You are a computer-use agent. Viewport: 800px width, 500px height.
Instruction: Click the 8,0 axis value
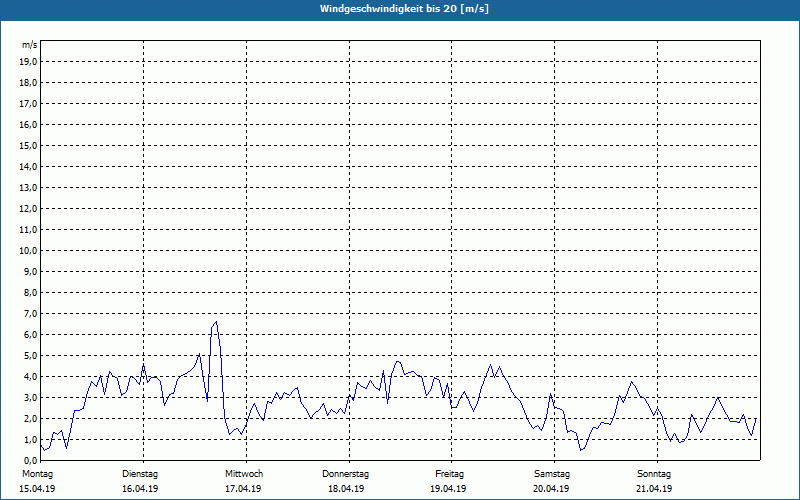[x=31, y=292]
